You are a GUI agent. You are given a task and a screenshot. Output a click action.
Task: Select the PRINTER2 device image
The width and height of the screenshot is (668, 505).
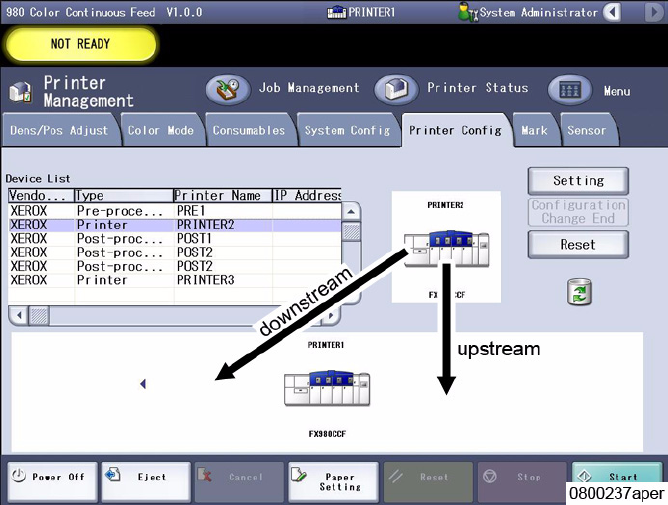coord(446,249)
